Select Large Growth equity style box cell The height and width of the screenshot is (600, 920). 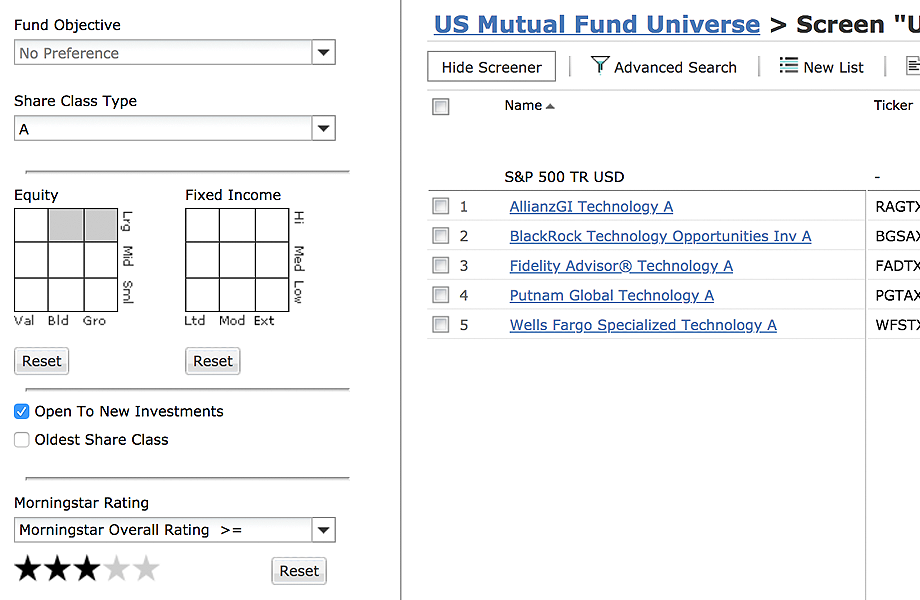point(101,226)
